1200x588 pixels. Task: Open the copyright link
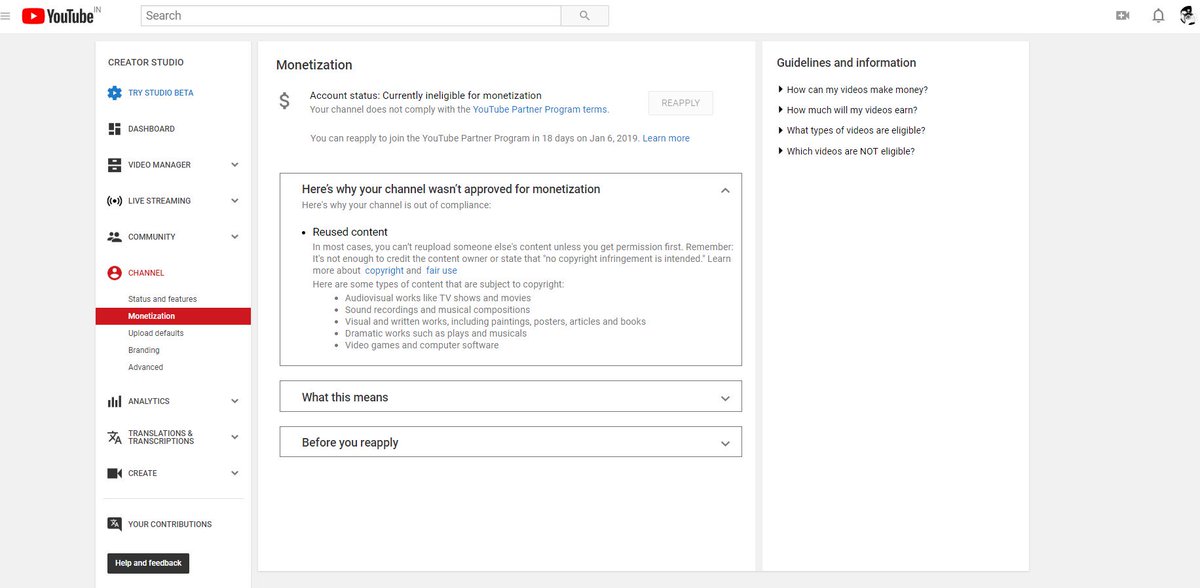click(384, 271)
